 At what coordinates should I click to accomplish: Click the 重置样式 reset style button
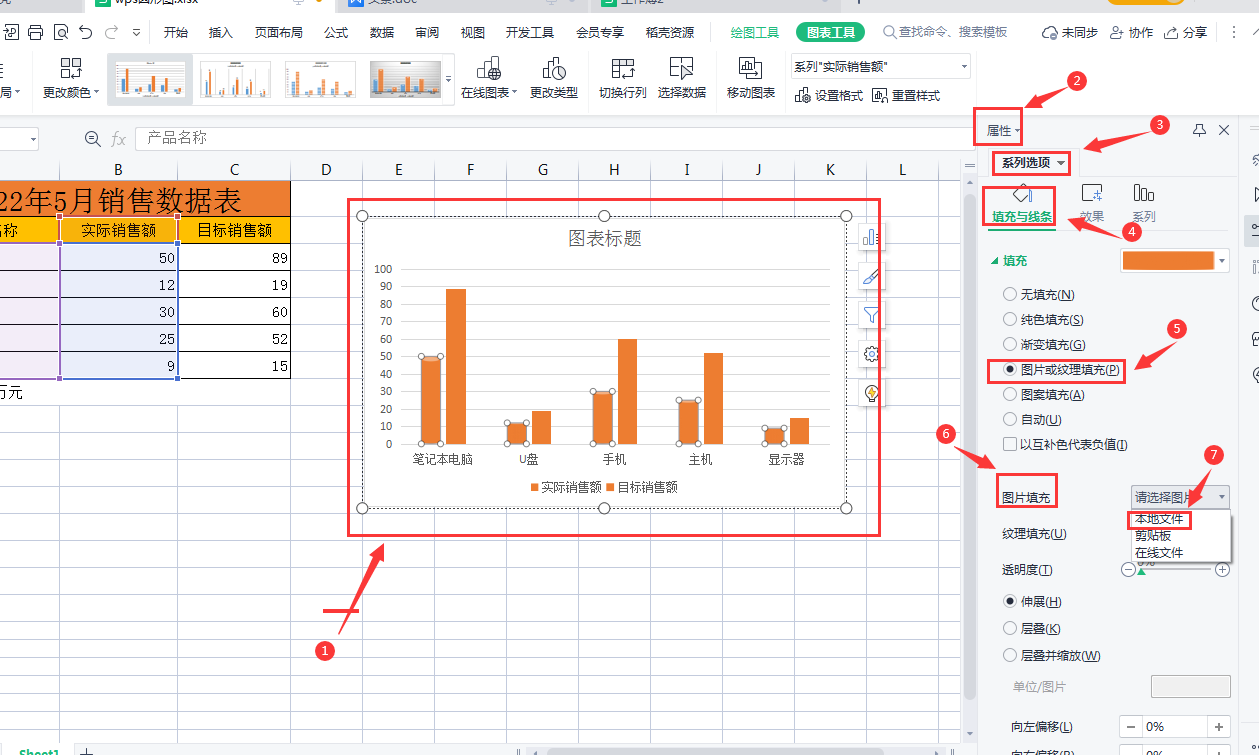pos(906,96)
